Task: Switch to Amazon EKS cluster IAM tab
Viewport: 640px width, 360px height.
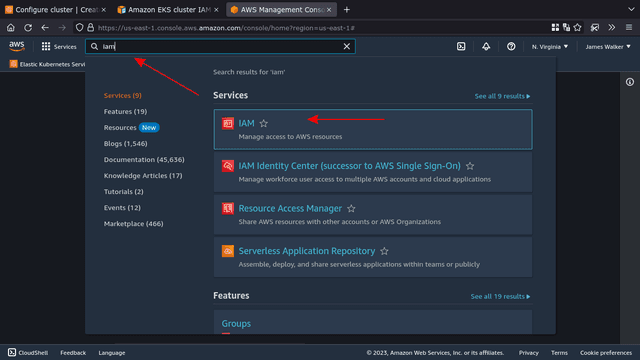Action: (x=169, y=9)
